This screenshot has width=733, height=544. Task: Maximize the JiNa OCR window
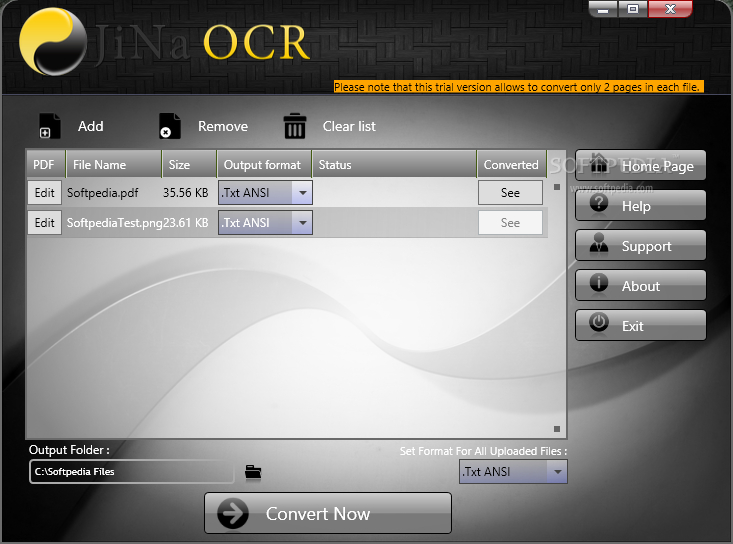point(632,9)
